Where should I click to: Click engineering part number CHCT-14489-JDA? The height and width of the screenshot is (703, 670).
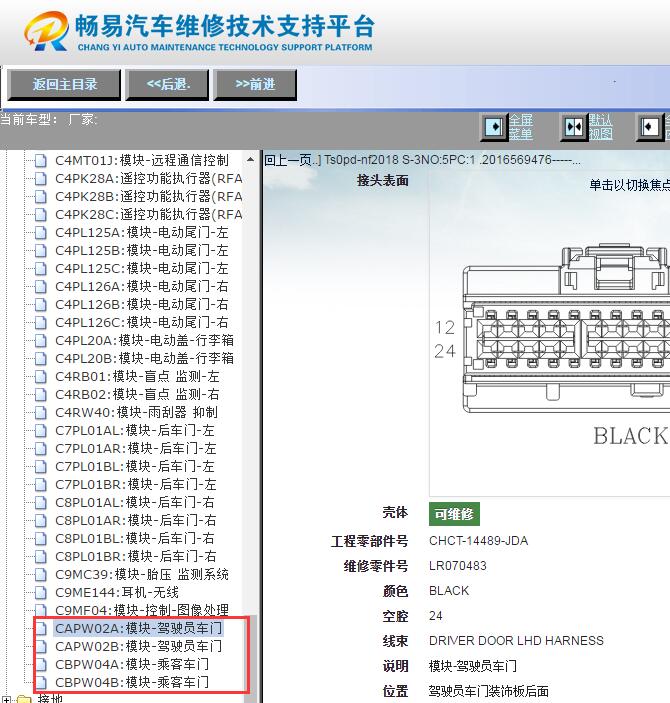(x=478, y=541)
